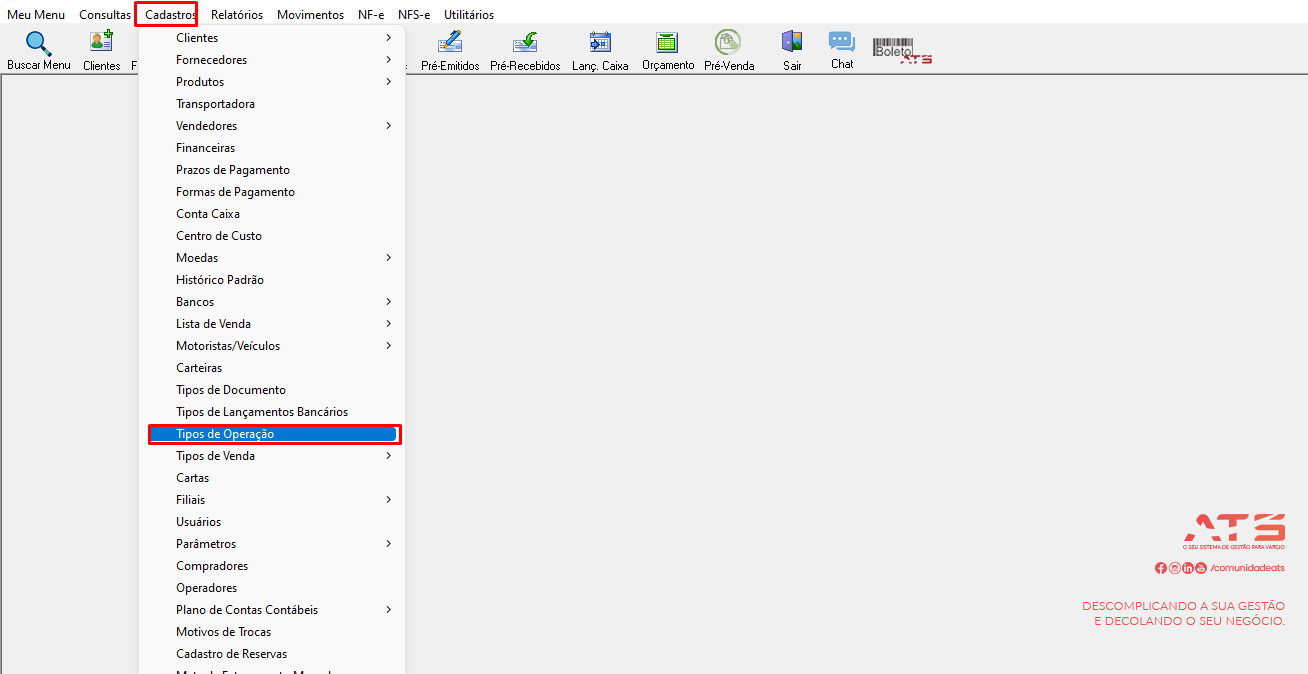Open the Orçamento toolbar icon
Image resolution: width=1308 pixels, height=674 pixels.
(667, 42)
